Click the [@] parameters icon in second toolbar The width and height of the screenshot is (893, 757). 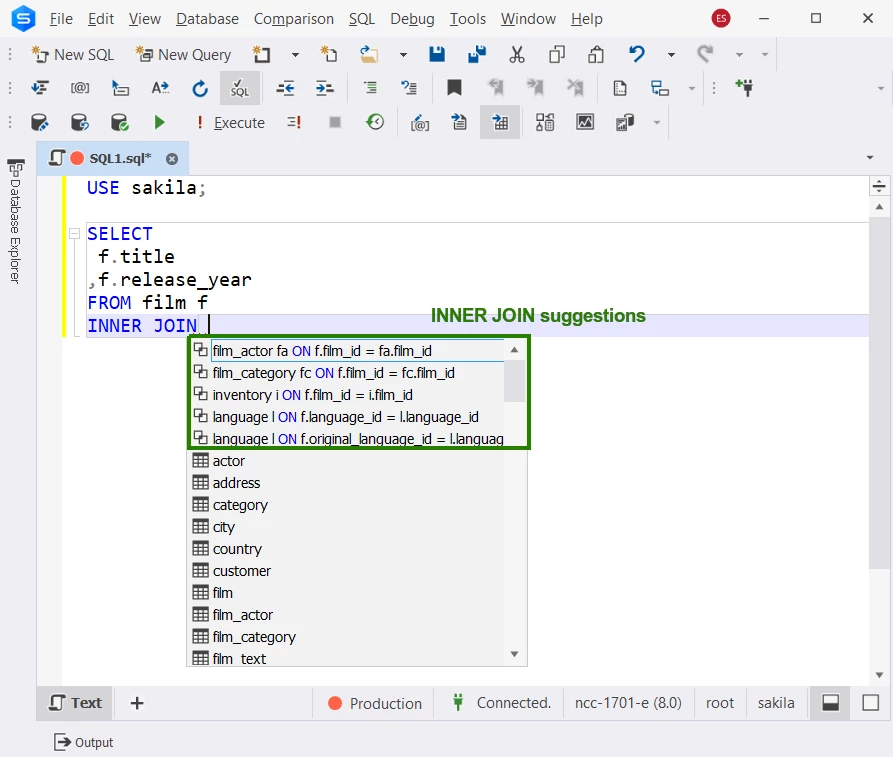[80, 88]
